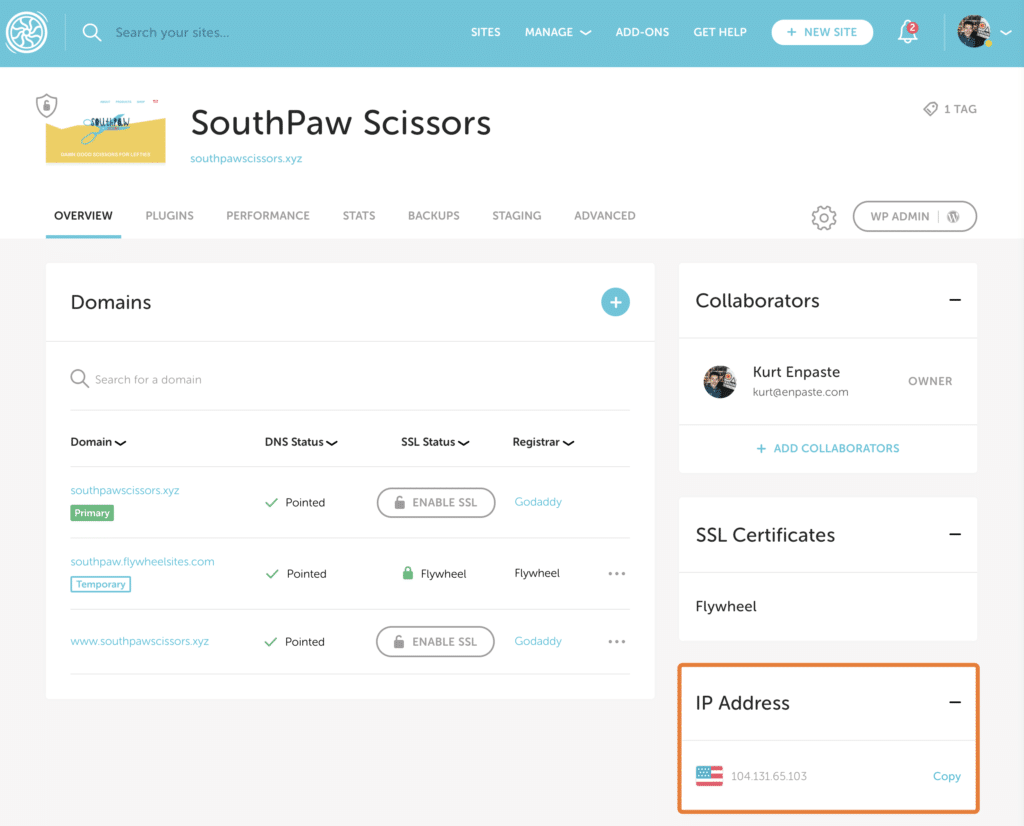Open the ellipsis menu for southpaw.flywheelsites.com
This screenshot has height=826, width=1024.
click(617, 573)
